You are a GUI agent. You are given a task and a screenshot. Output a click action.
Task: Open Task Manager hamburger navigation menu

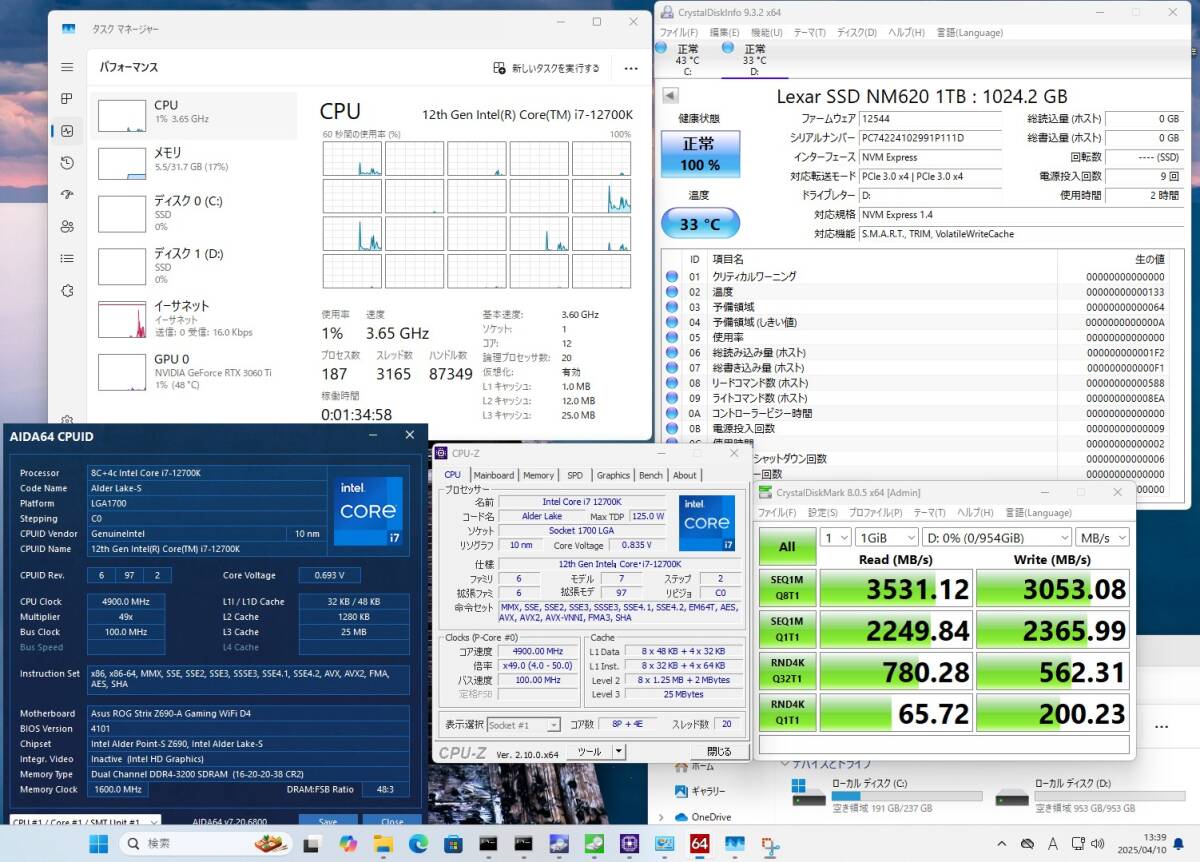[67, 67]
